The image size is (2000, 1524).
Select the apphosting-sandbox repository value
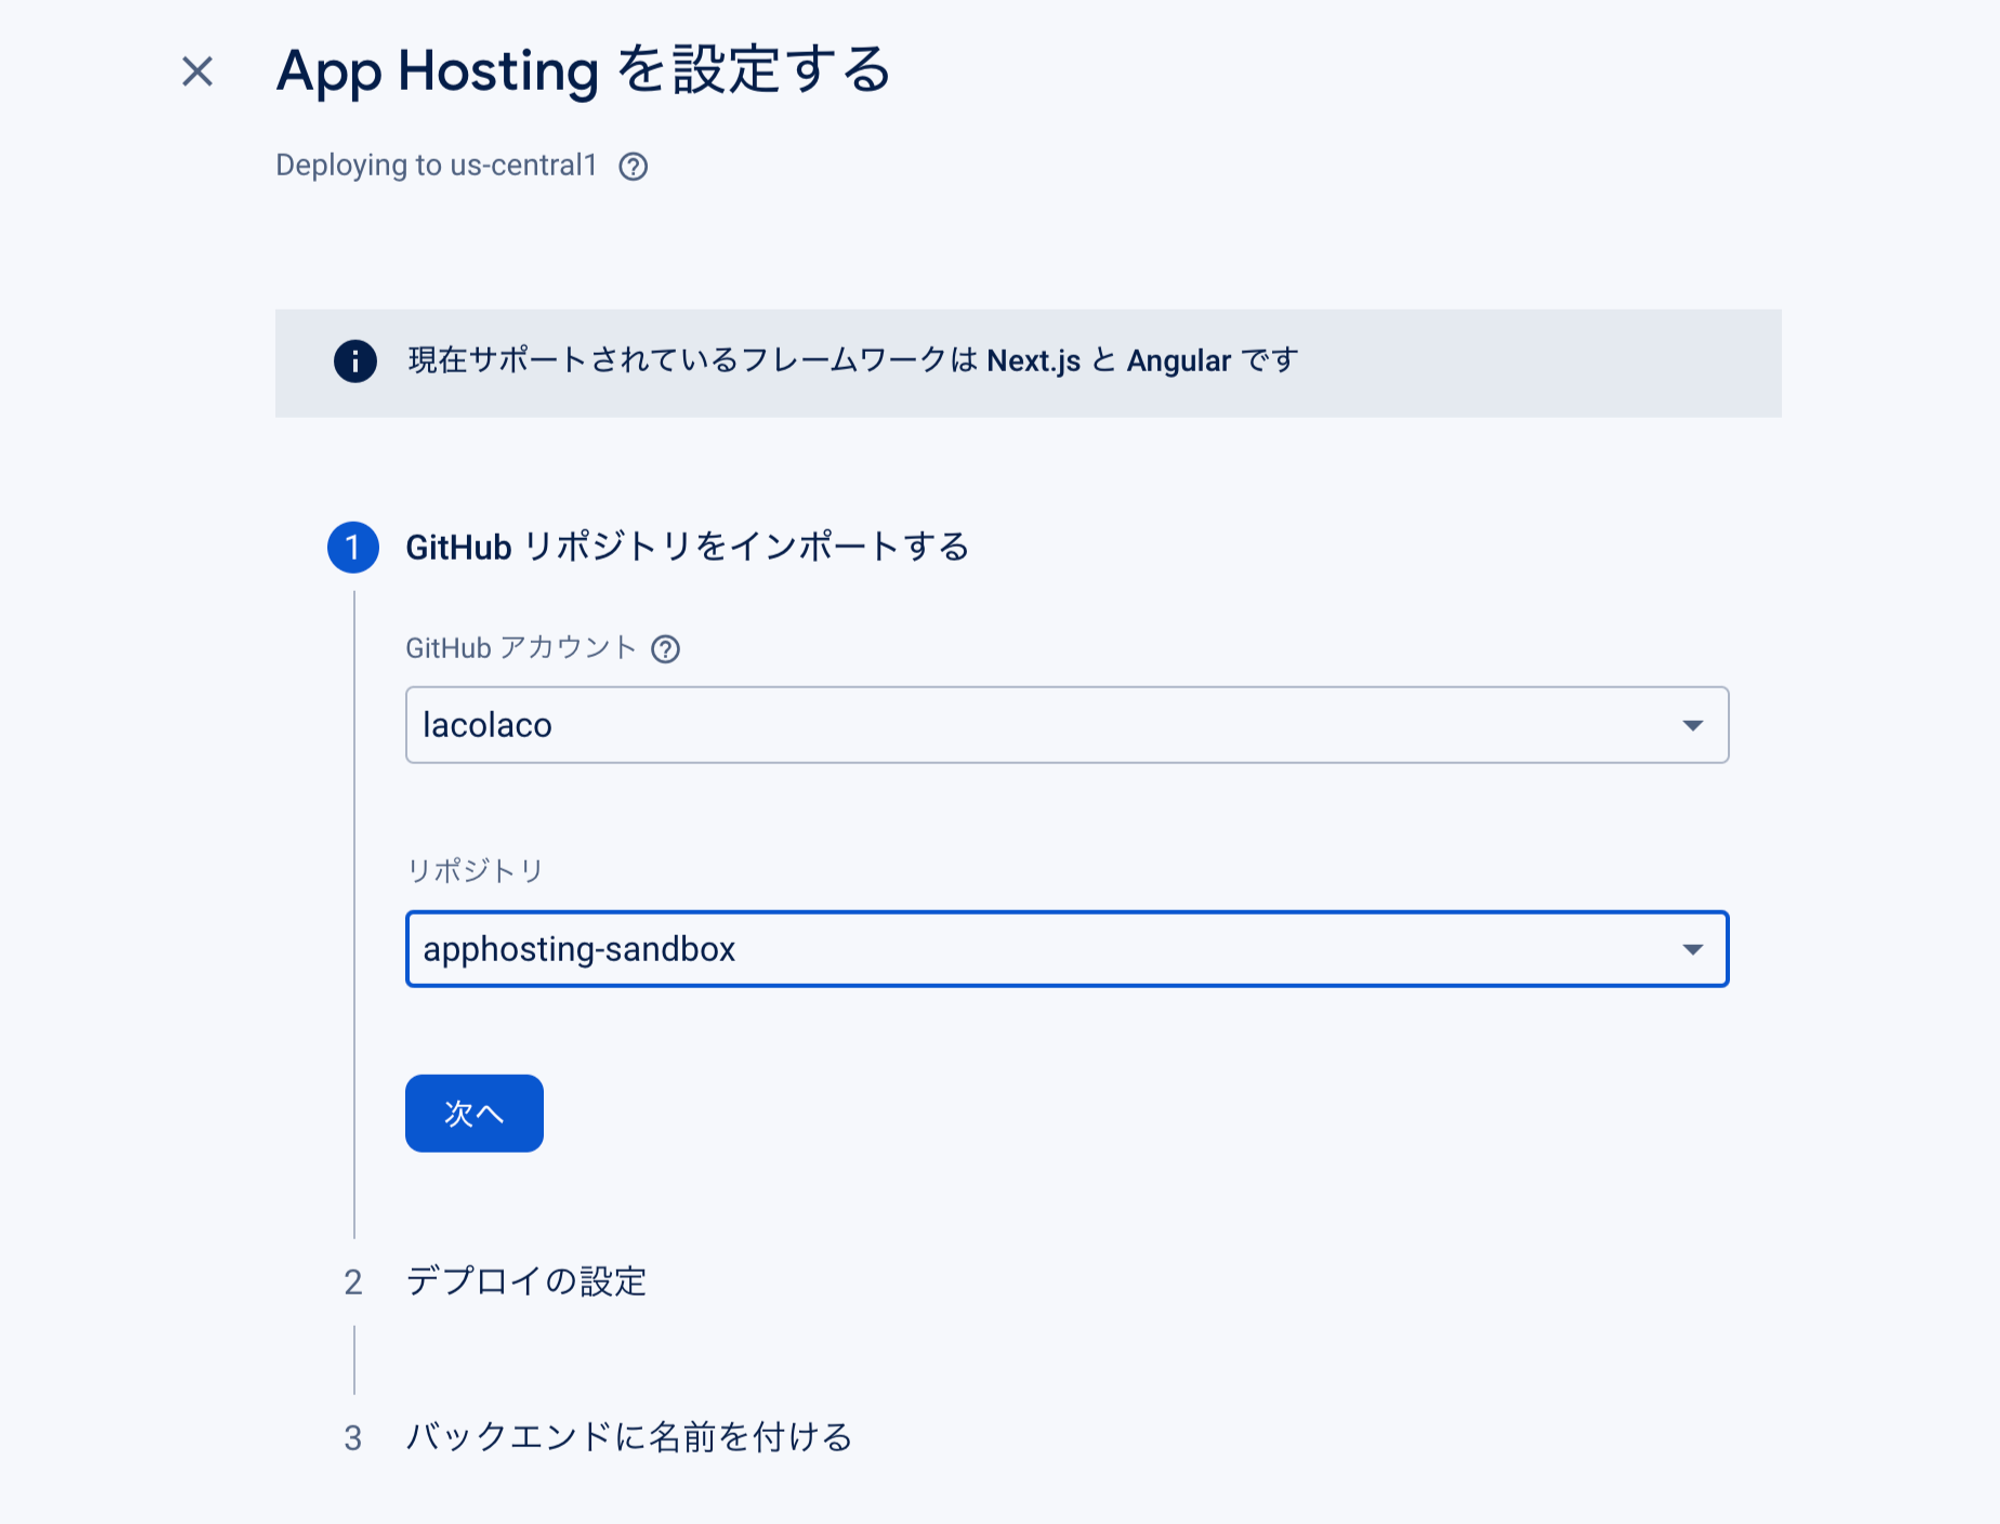click(x=578, y=950)
